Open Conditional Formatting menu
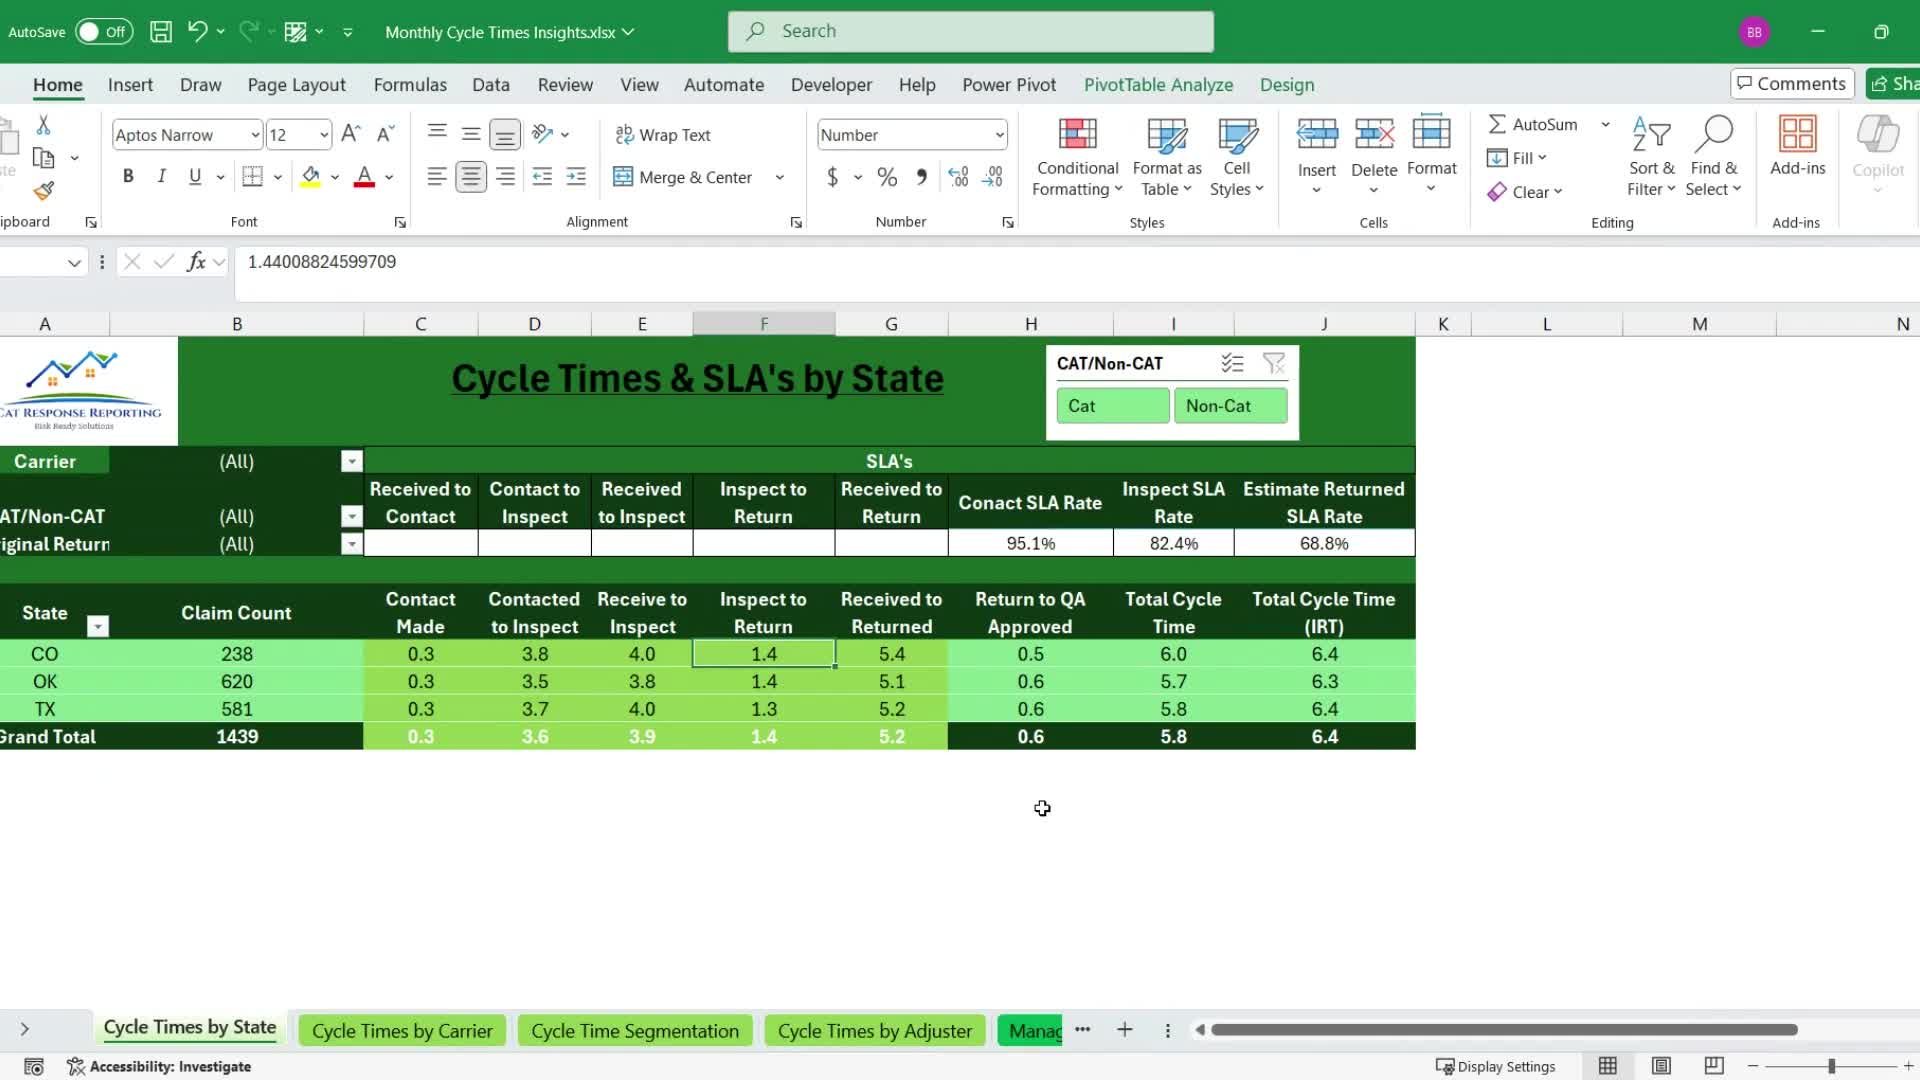Screen dimensions: 1920x1080 coord(1077,158)
